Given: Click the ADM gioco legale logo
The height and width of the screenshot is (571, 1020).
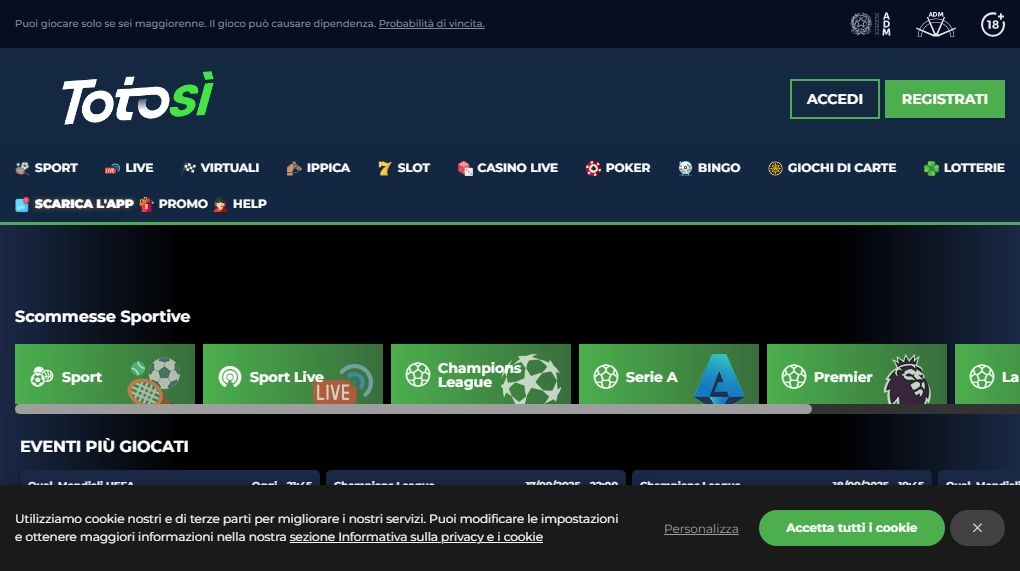Looking at the screenshot, I should pyautogui.click(x=935, y=24).
